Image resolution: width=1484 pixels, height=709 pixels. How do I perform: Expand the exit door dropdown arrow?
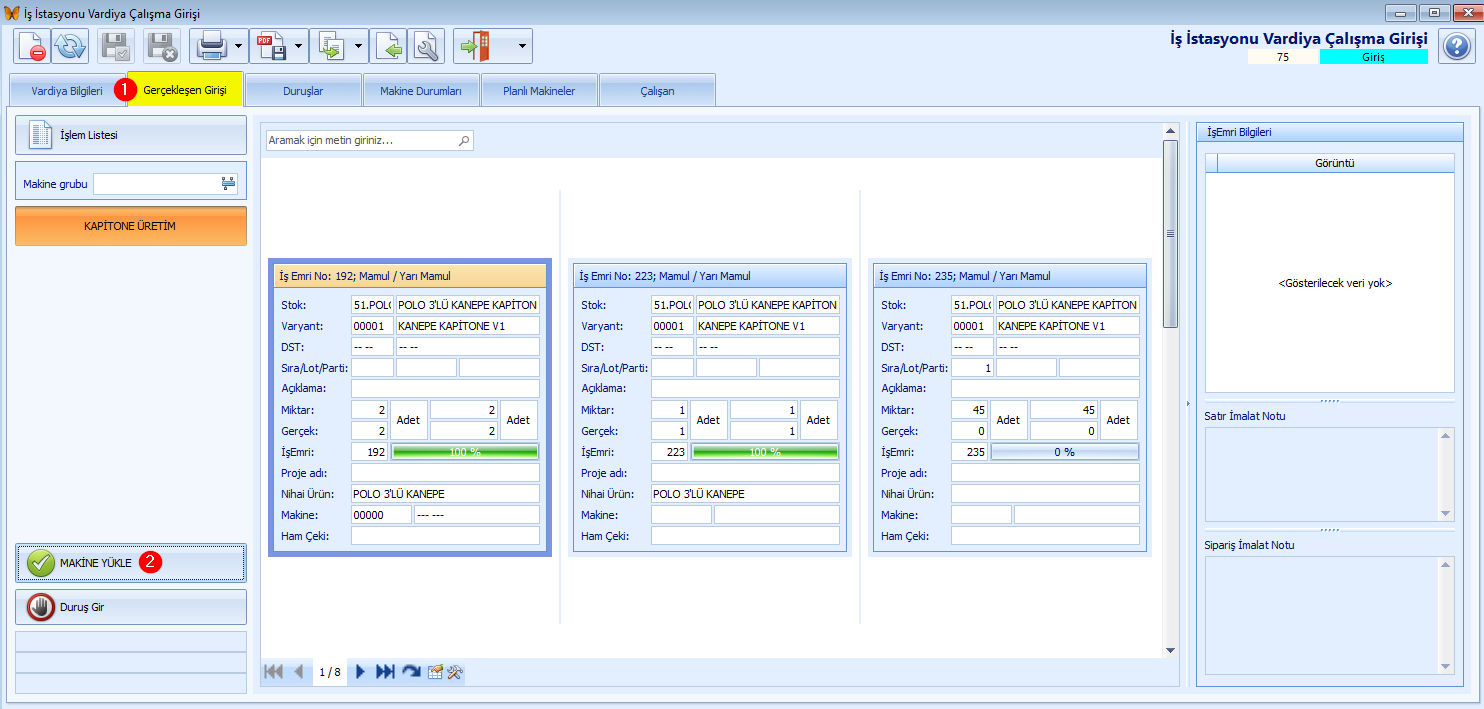[522, 46]
